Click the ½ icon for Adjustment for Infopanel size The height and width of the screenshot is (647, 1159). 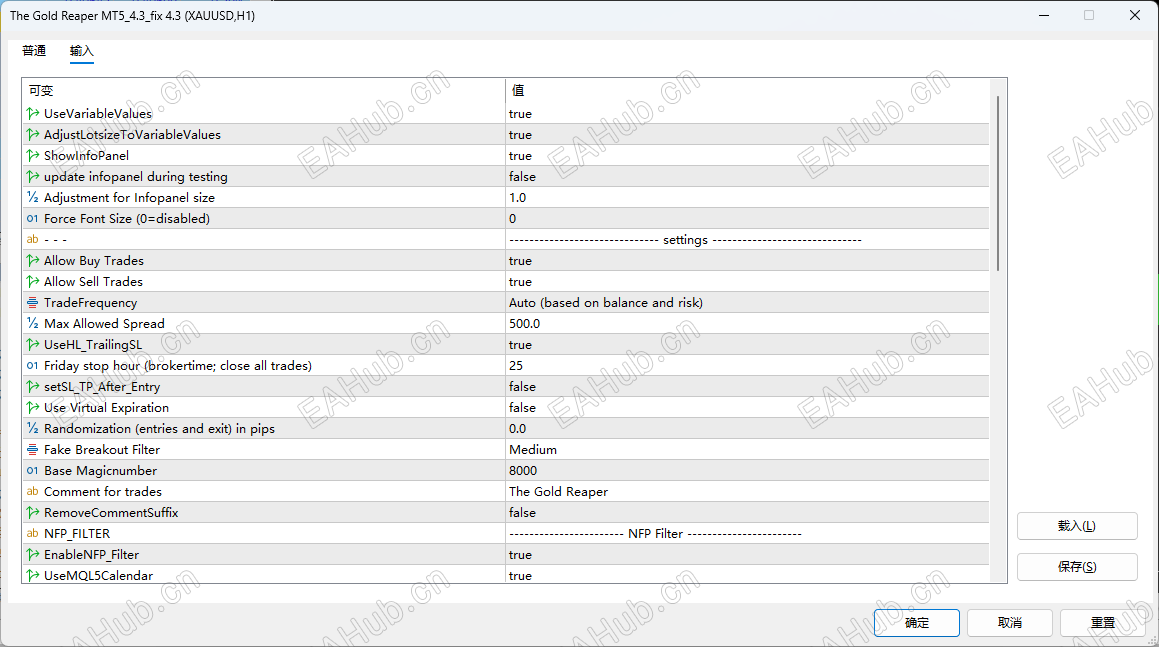[x=33, y=197]
